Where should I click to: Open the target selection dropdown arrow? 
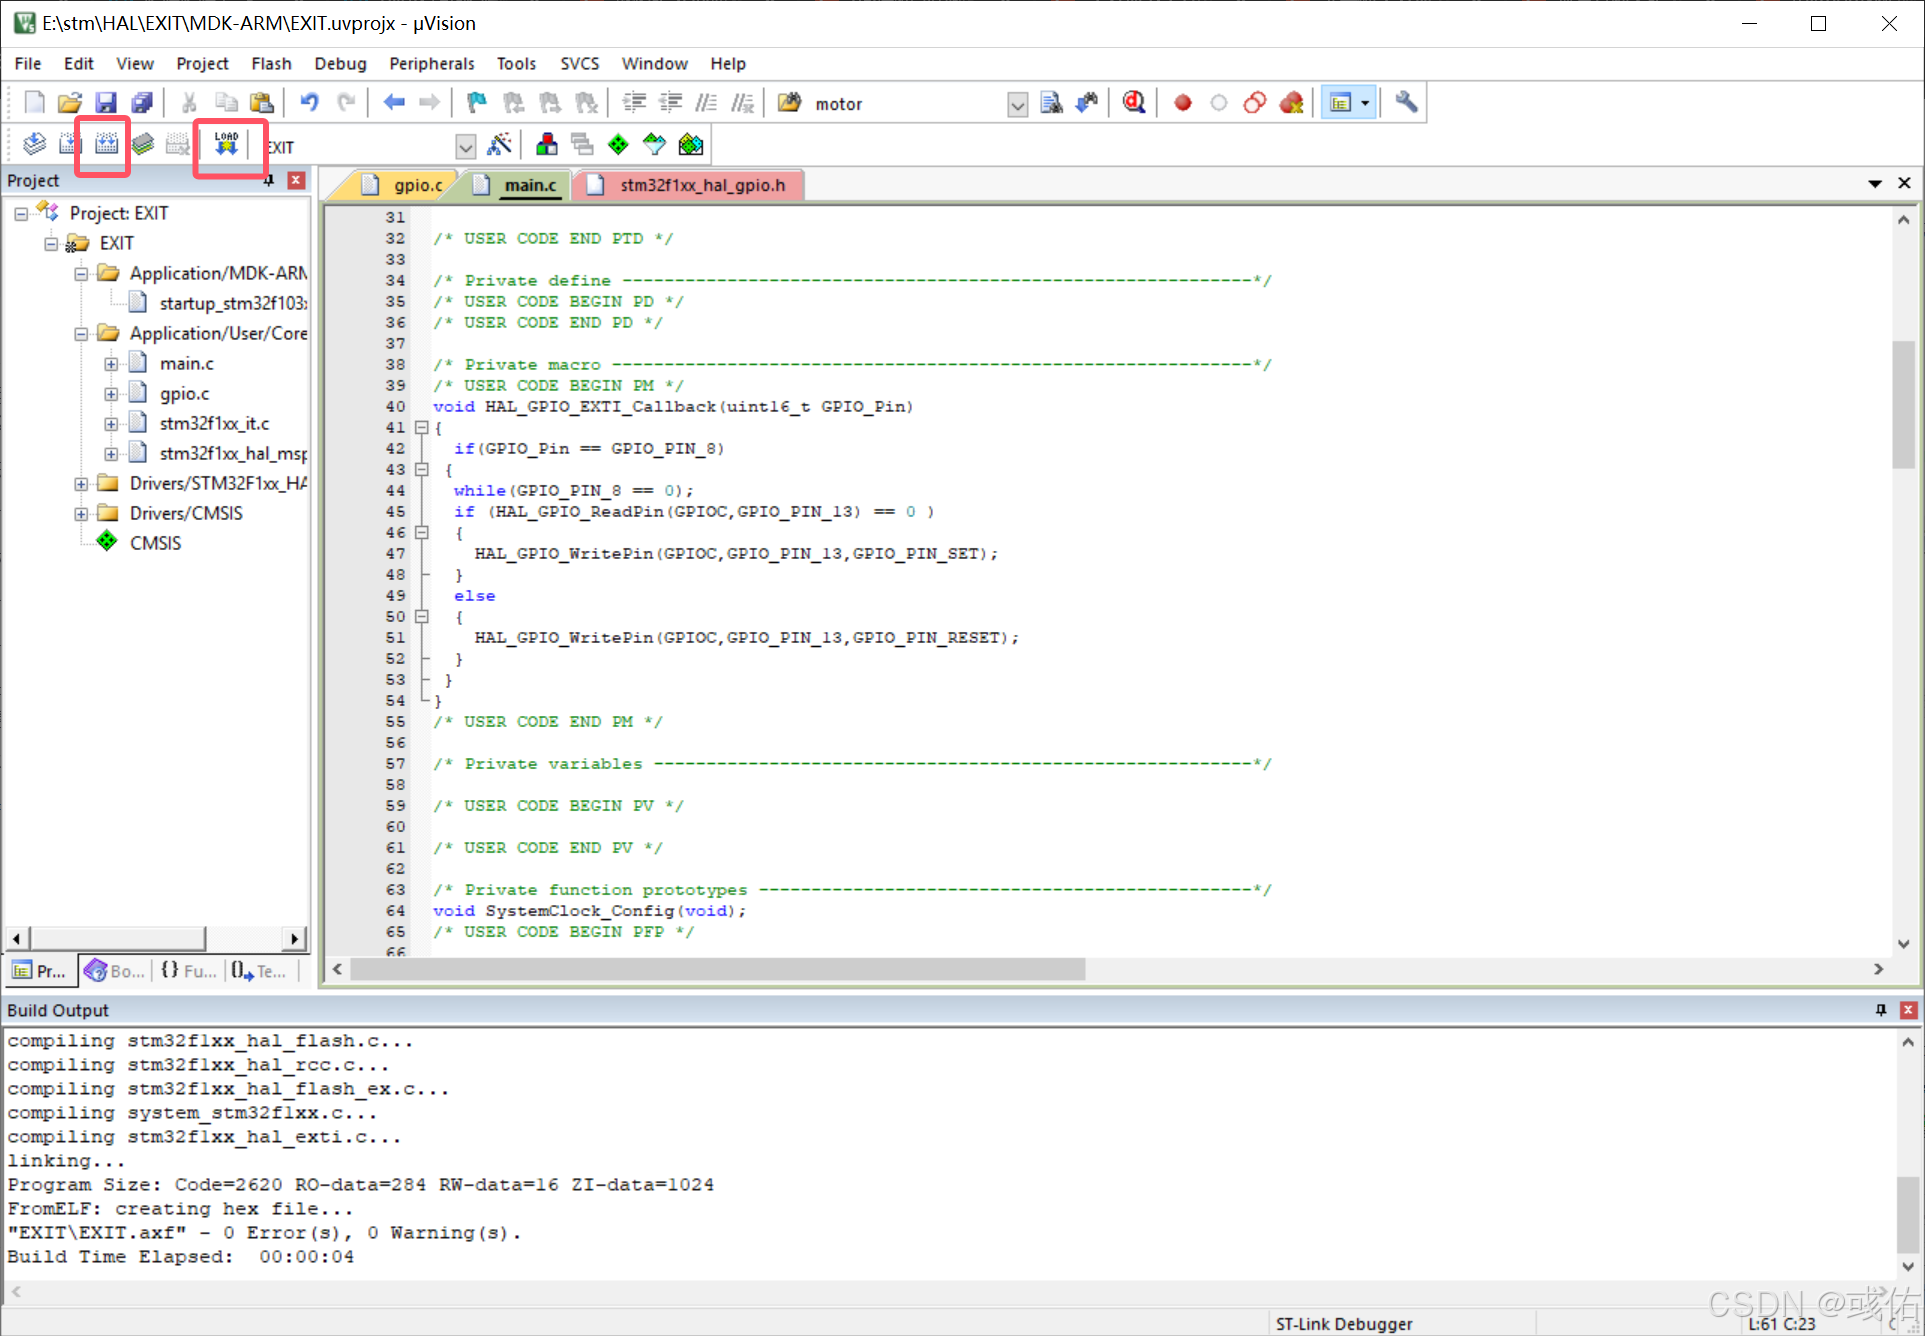point(466,147)
